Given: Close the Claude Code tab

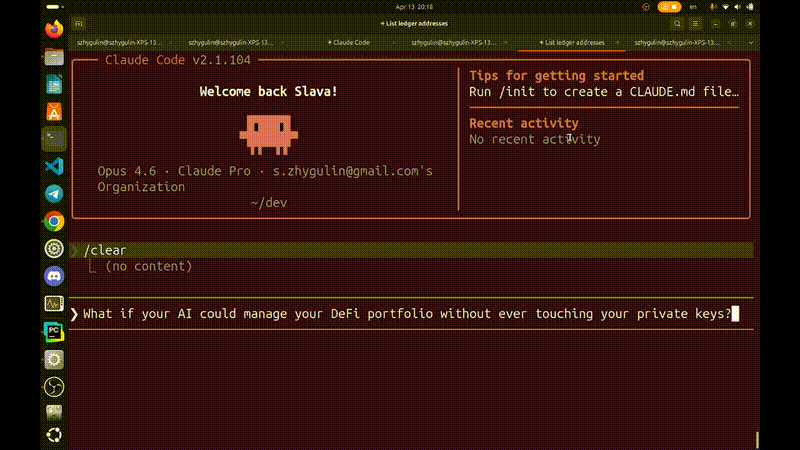Looking at the screenshot, I should point(394,43).
